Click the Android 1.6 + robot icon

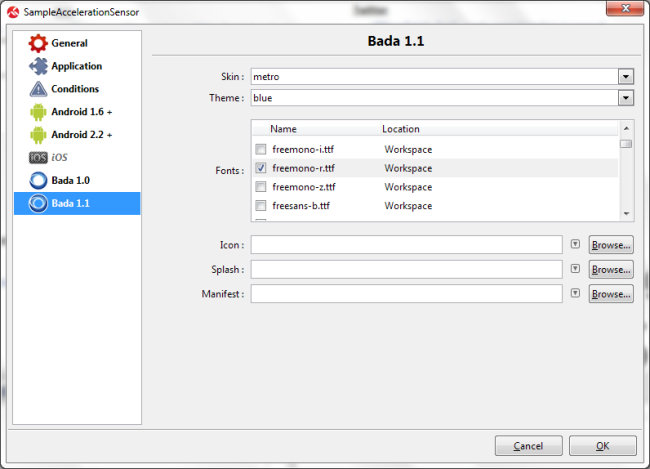tap(38, 112)
